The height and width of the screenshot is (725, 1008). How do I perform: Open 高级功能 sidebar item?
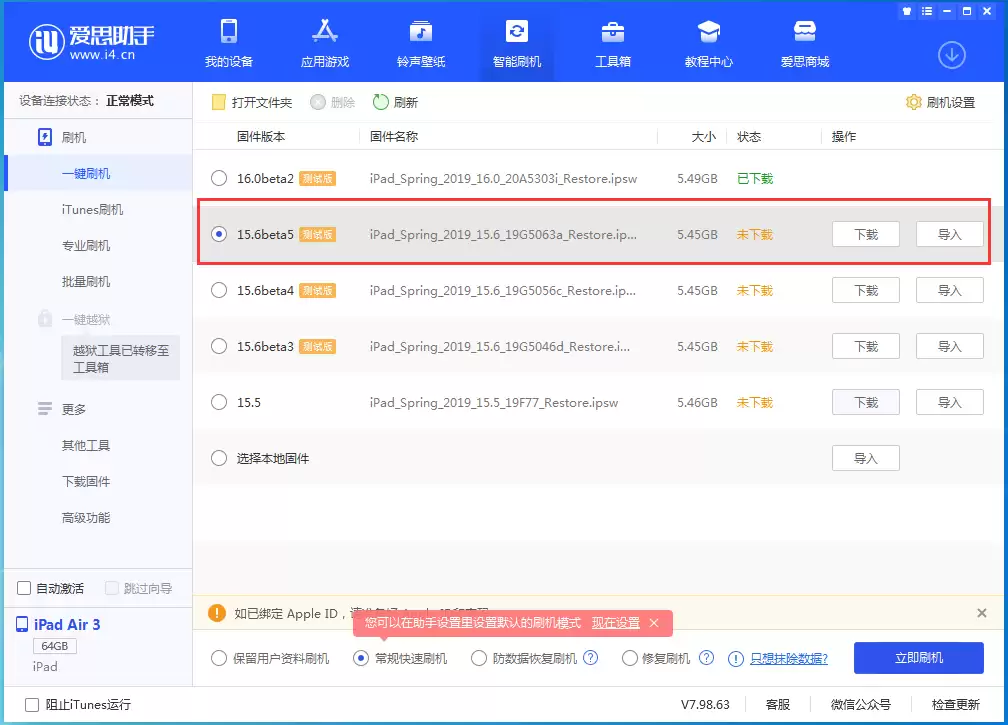pyautogui.click(x=86, y=517)
